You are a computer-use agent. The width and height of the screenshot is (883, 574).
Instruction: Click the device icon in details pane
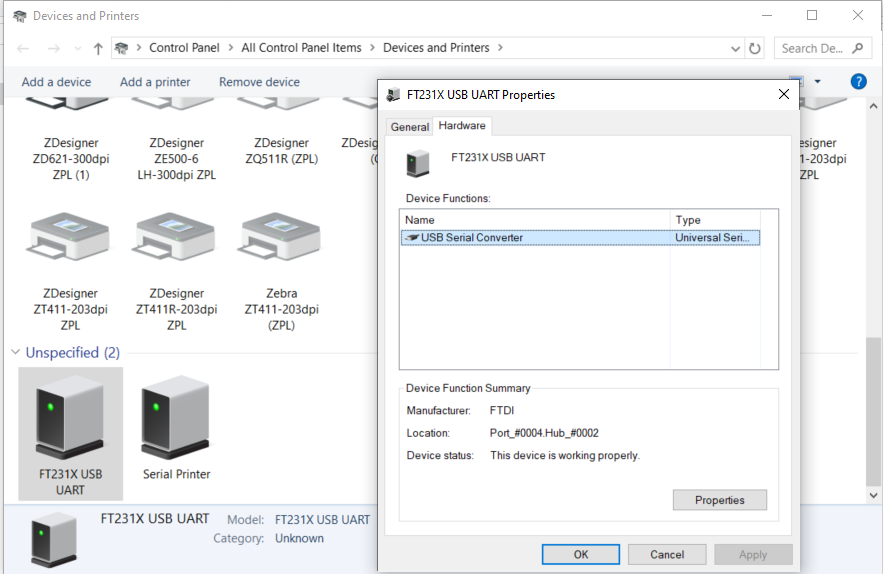pyautogui.click(x=53, y=539)
